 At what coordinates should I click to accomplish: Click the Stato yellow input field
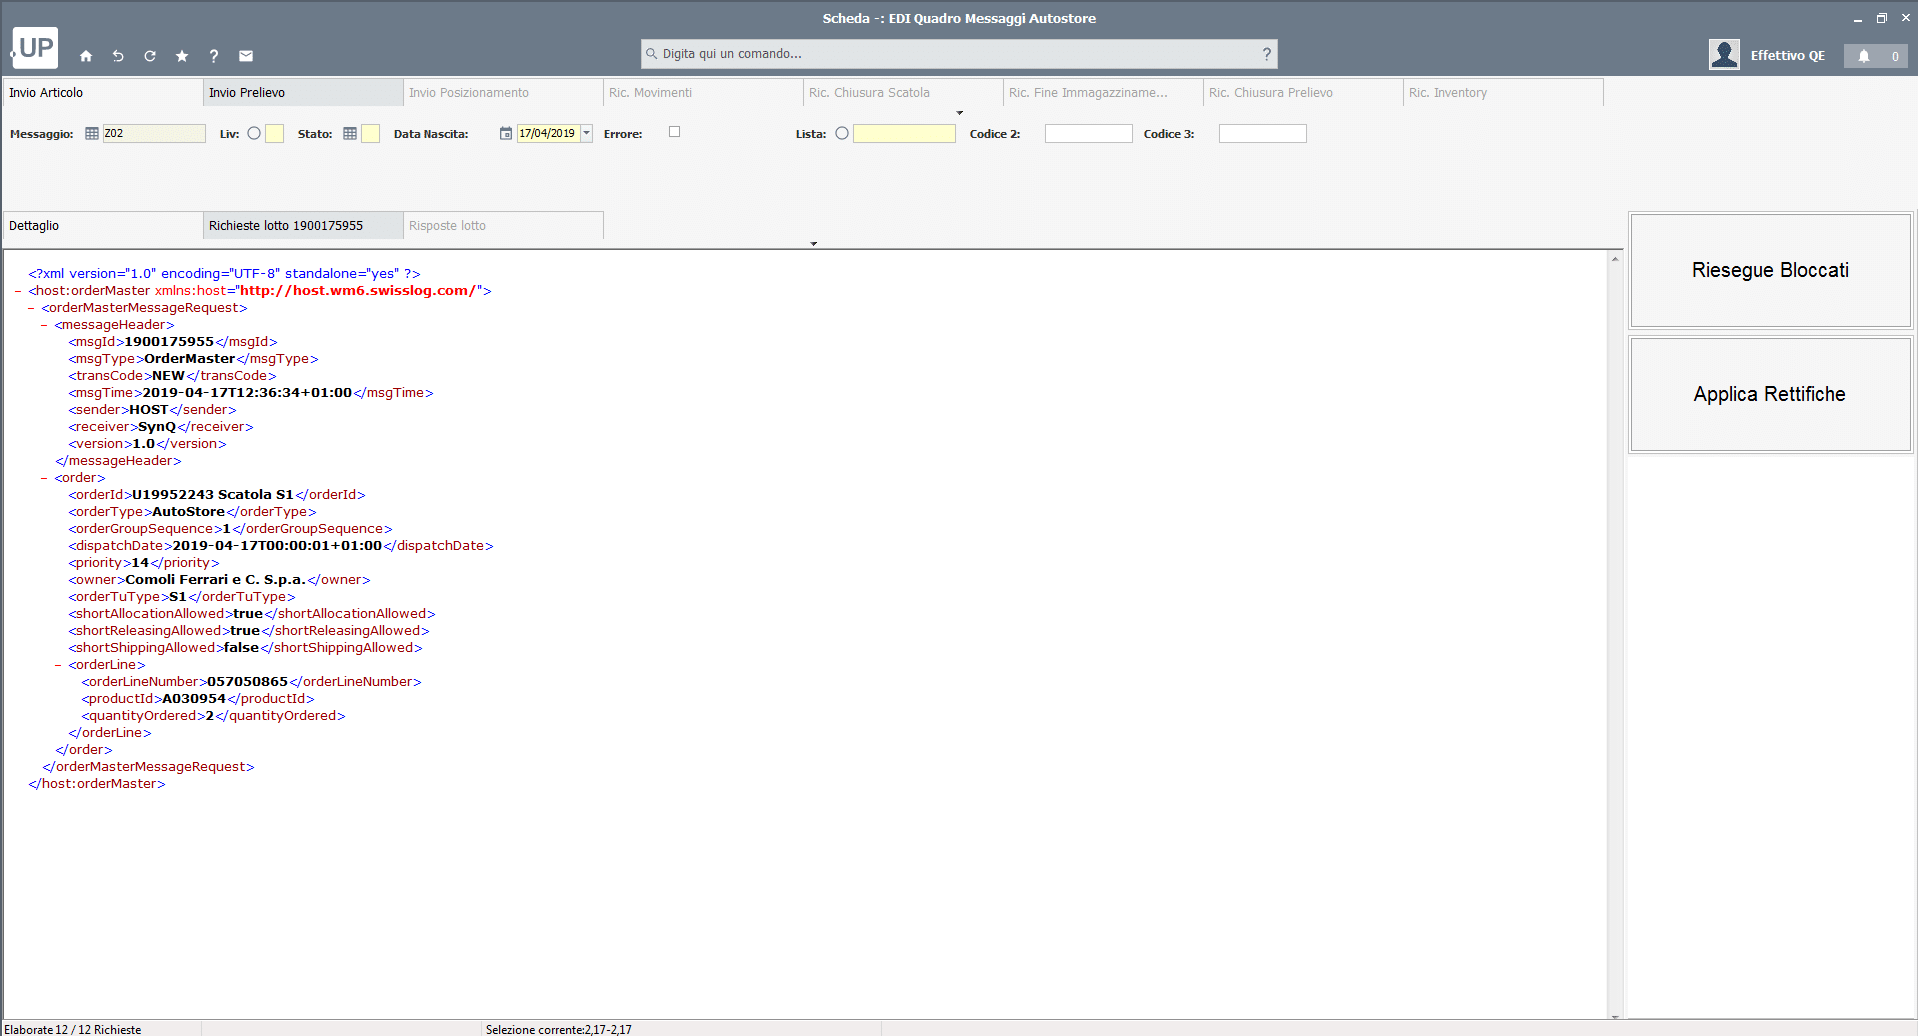(370, 133)
